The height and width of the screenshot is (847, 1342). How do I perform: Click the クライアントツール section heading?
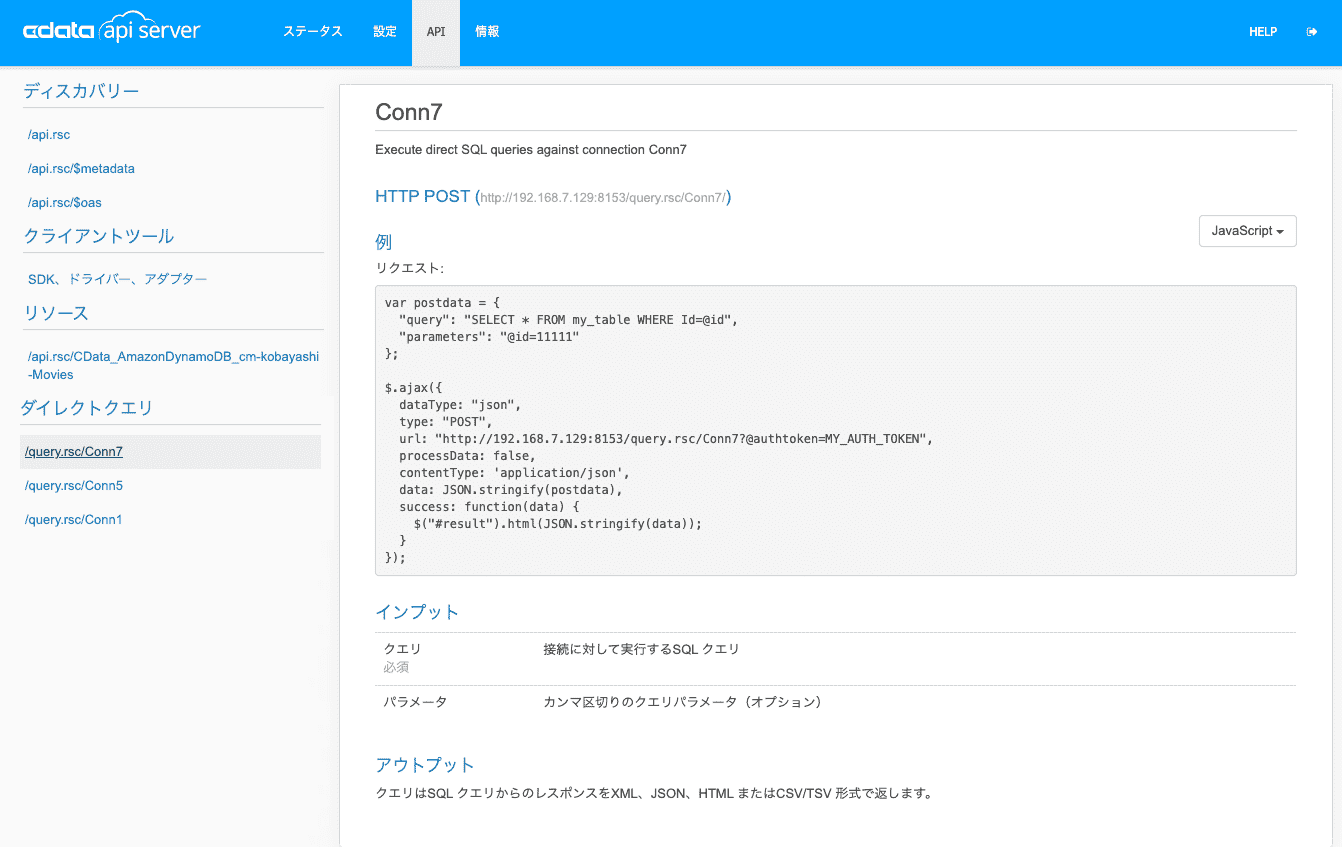click(x=99, y=237)
